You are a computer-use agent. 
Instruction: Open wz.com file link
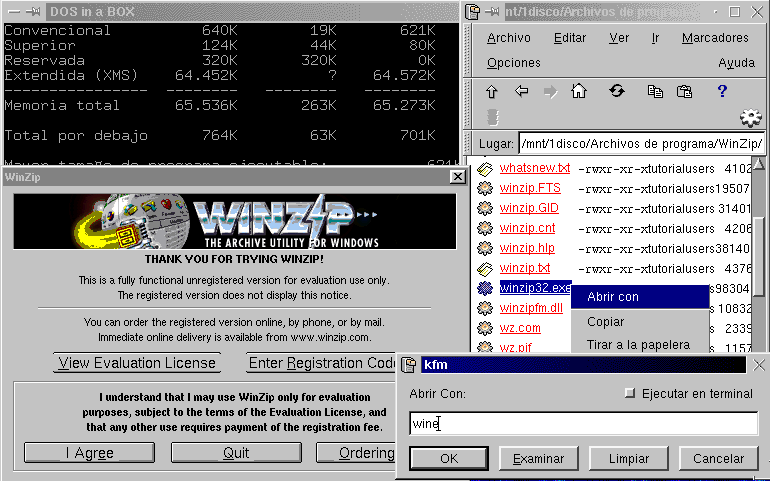pyautogui.click(x=520, y=328)
